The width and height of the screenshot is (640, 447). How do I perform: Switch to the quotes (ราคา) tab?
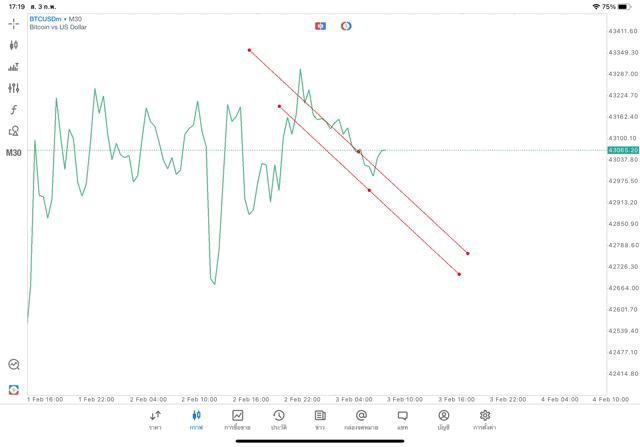click(155, 419)
